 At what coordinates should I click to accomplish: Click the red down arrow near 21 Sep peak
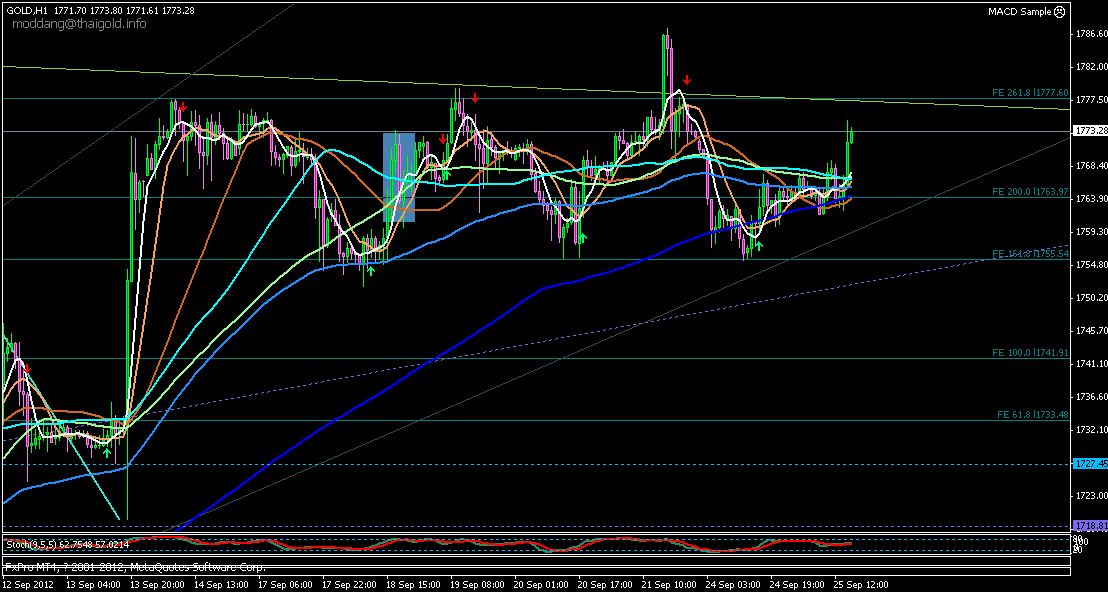[x=687, y=79]
